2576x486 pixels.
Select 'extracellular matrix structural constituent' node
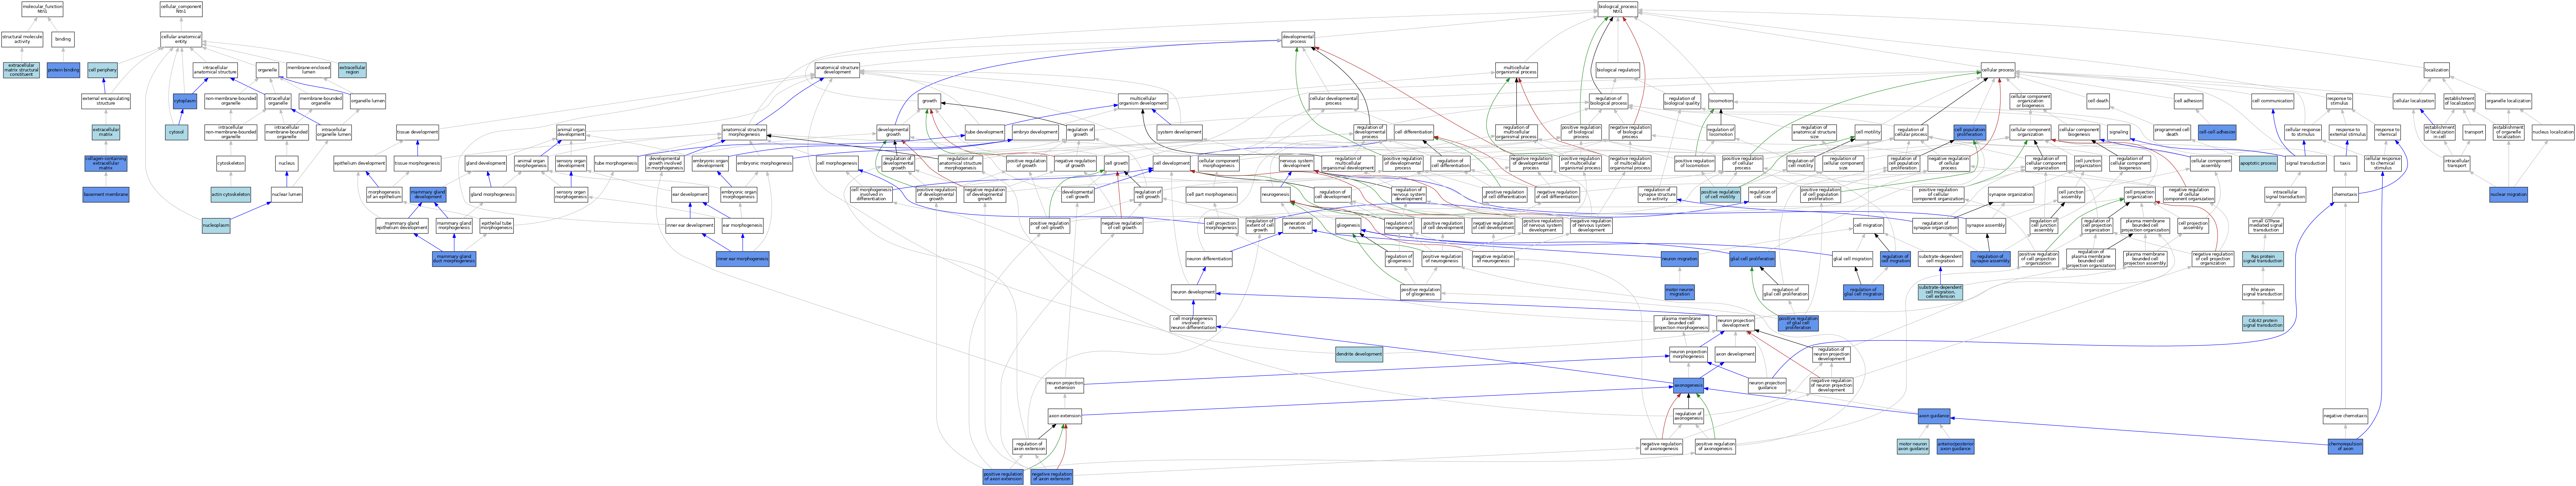pyautogui.click(x=21, y=70)
